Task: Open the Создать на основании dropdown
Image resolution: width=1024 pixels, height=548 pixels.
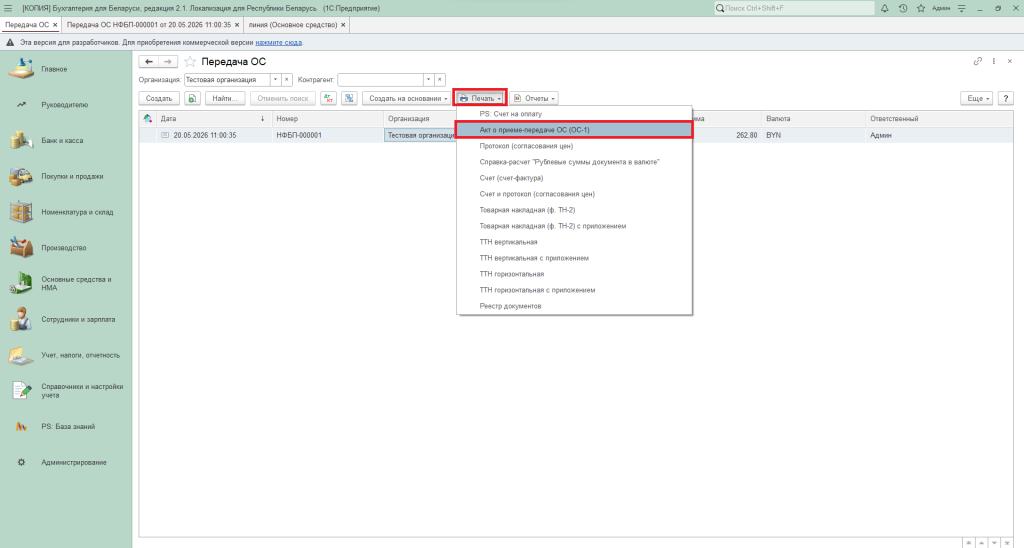Action: click(x=408, y=99)
